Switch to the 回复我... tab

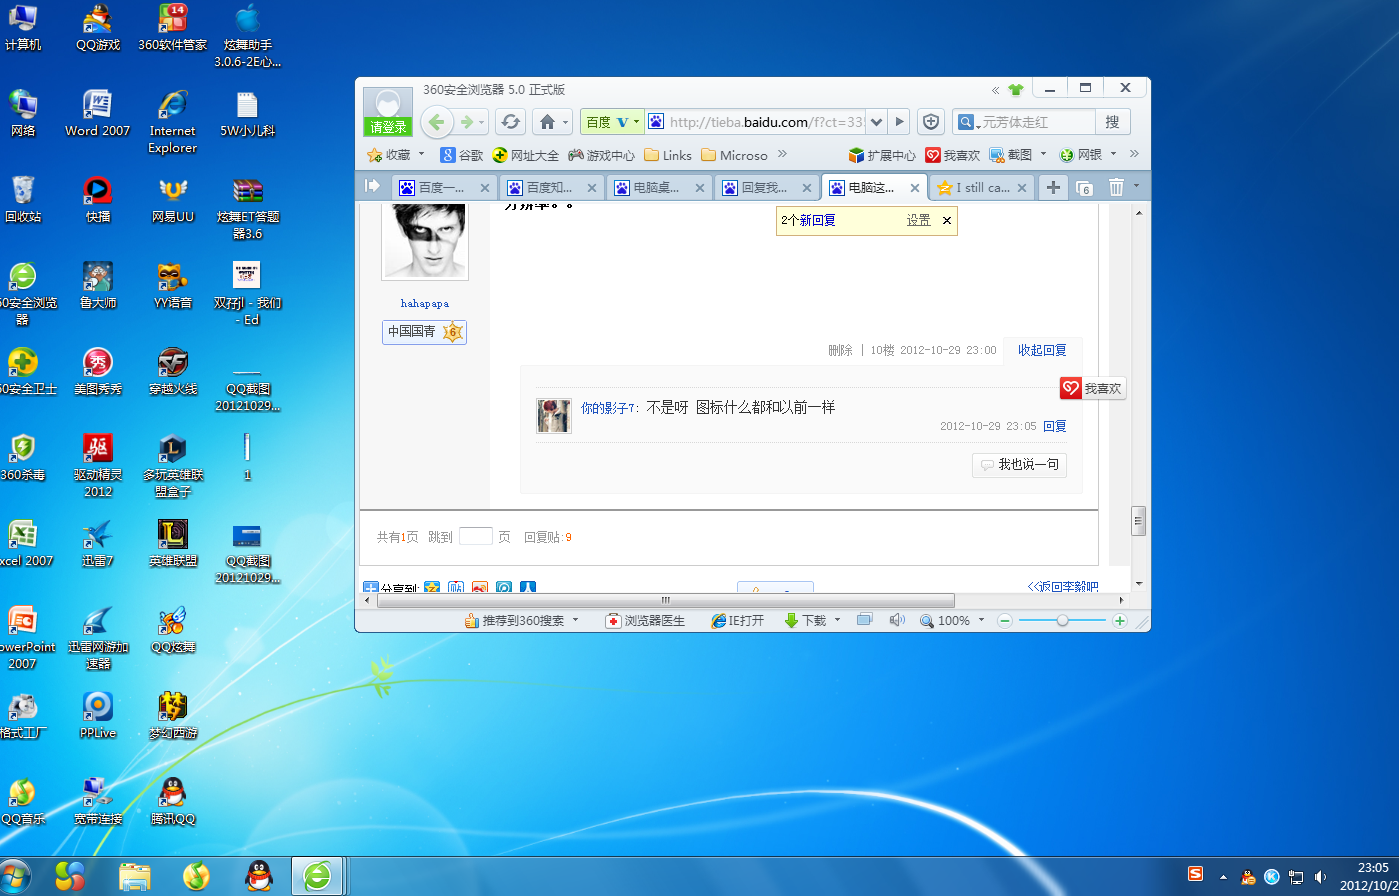click(760, 187)
